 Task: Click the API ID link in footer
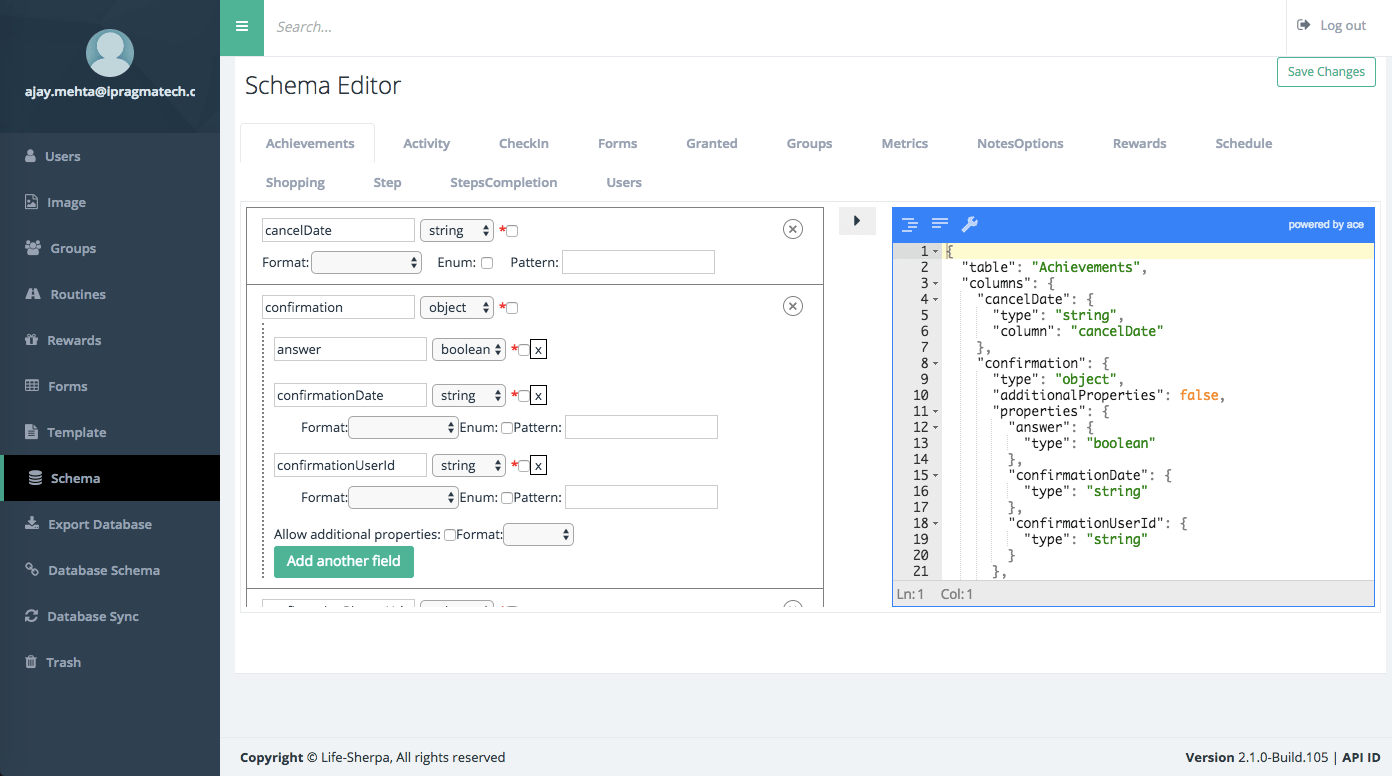[x=1361, y=757]
